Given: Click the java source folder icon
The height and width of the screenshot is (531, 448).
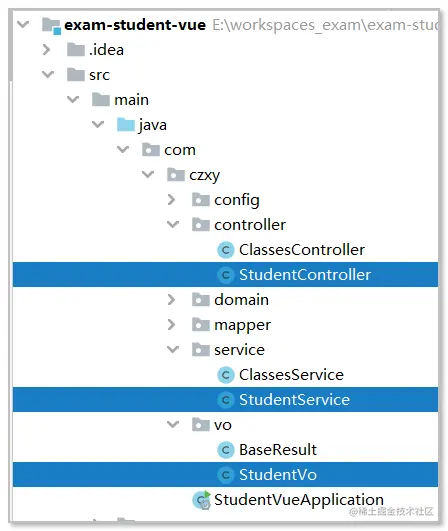Looking at the screenshot, I should pyautogui.click(x=126, y=125).
